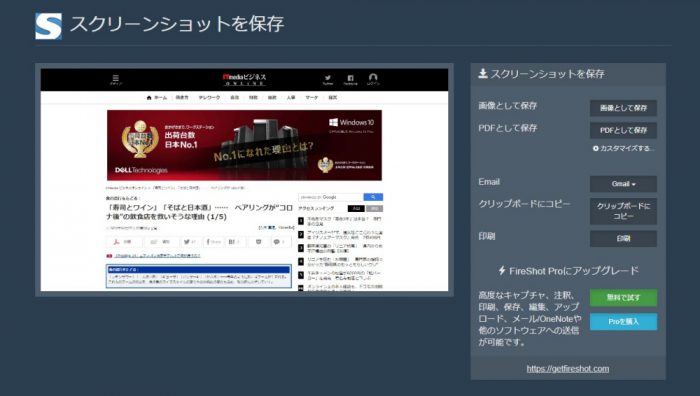The image size is (700, 396).
Task: Click the FireShot S logo icon
Action: [48, 25]
